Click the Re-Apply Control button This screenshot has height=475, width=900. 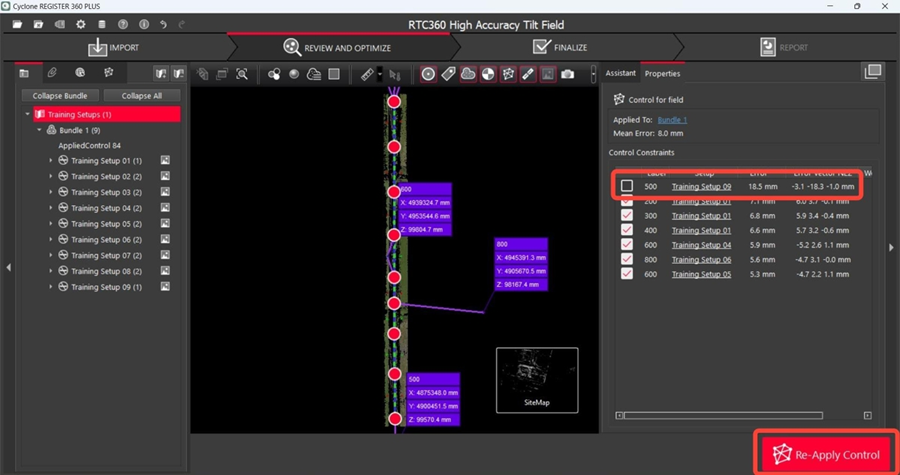(826, 455)
